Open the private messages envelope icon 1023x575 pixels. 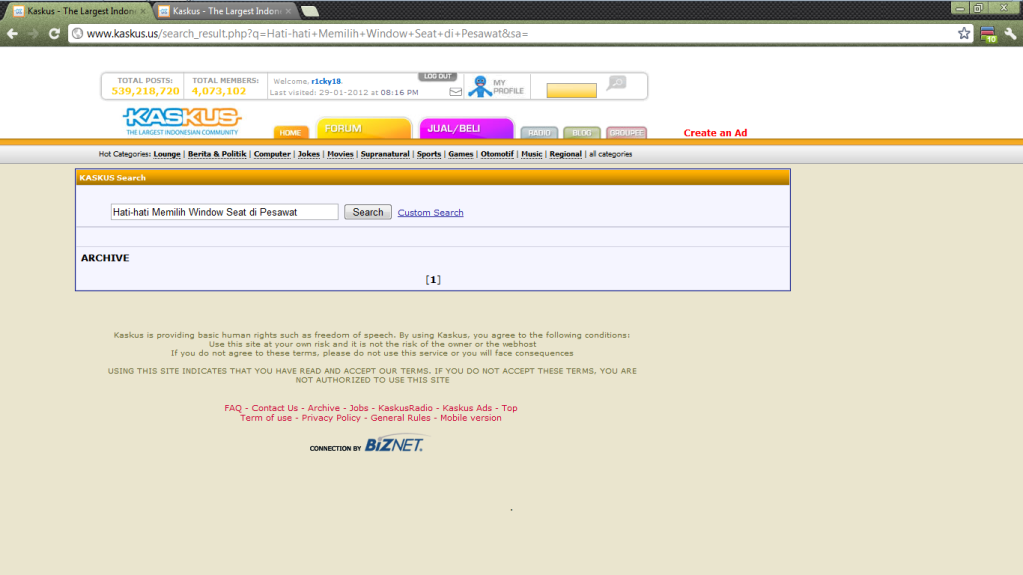click(x=455, y=92)
